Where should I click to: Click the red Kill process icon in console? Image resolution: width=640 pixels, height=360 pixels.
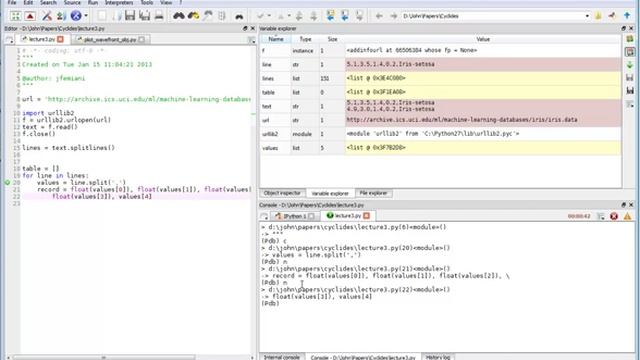pos(614,216)
